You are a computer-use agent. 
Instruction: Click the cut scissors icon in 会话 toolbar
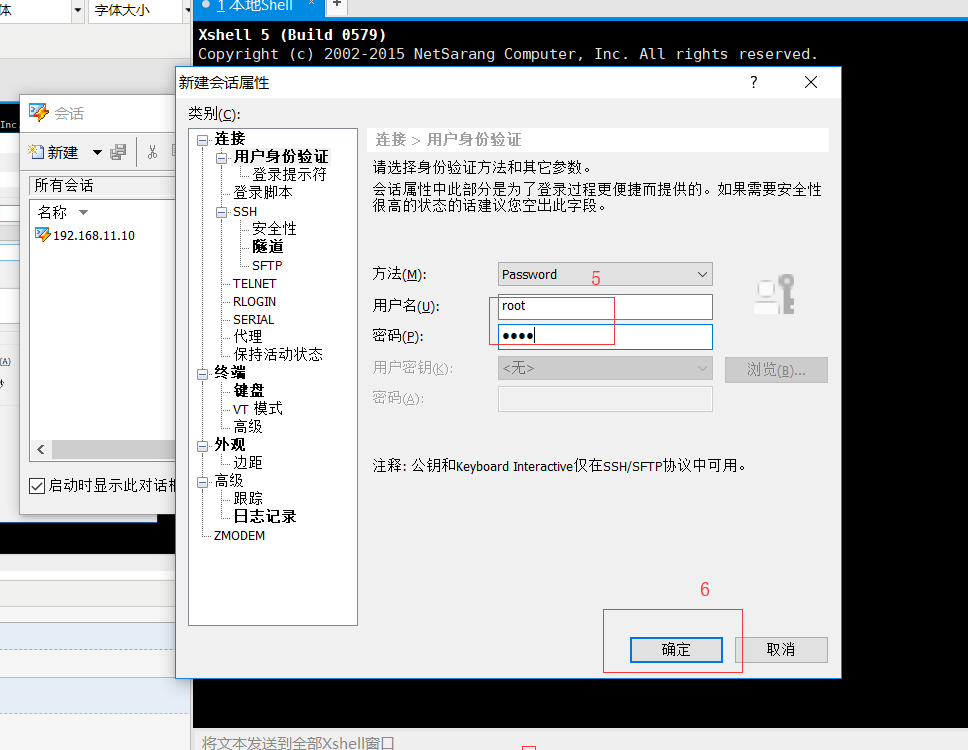point(152,152)
